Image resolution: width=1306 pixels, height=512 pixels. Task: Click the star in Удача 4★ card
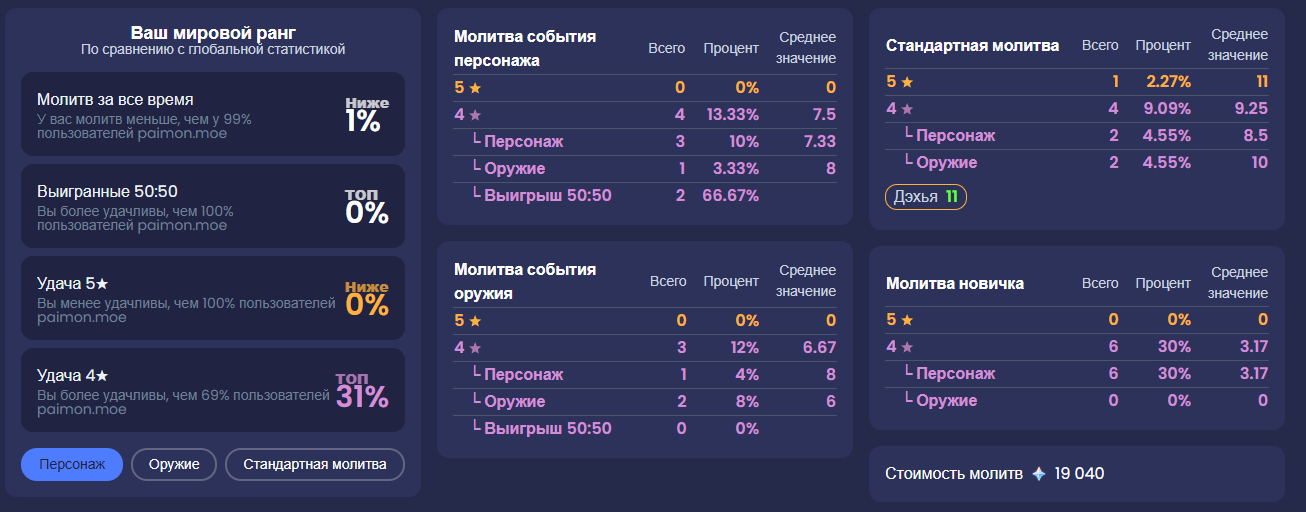pyautogui.click(x=101, y=375)
